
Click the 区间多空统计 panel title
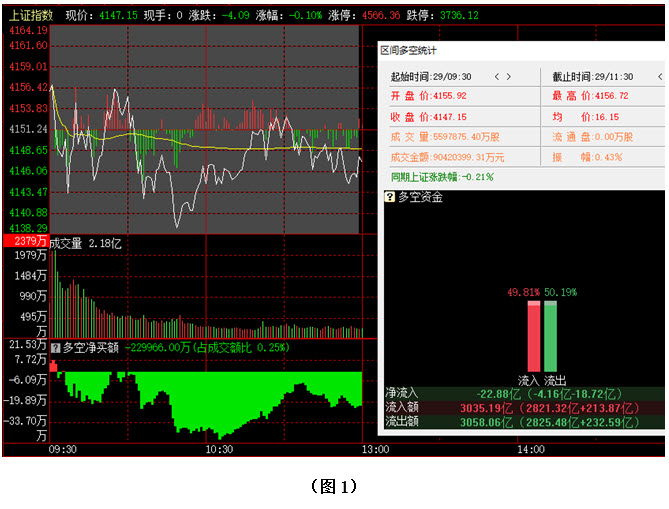pos(408,50)
